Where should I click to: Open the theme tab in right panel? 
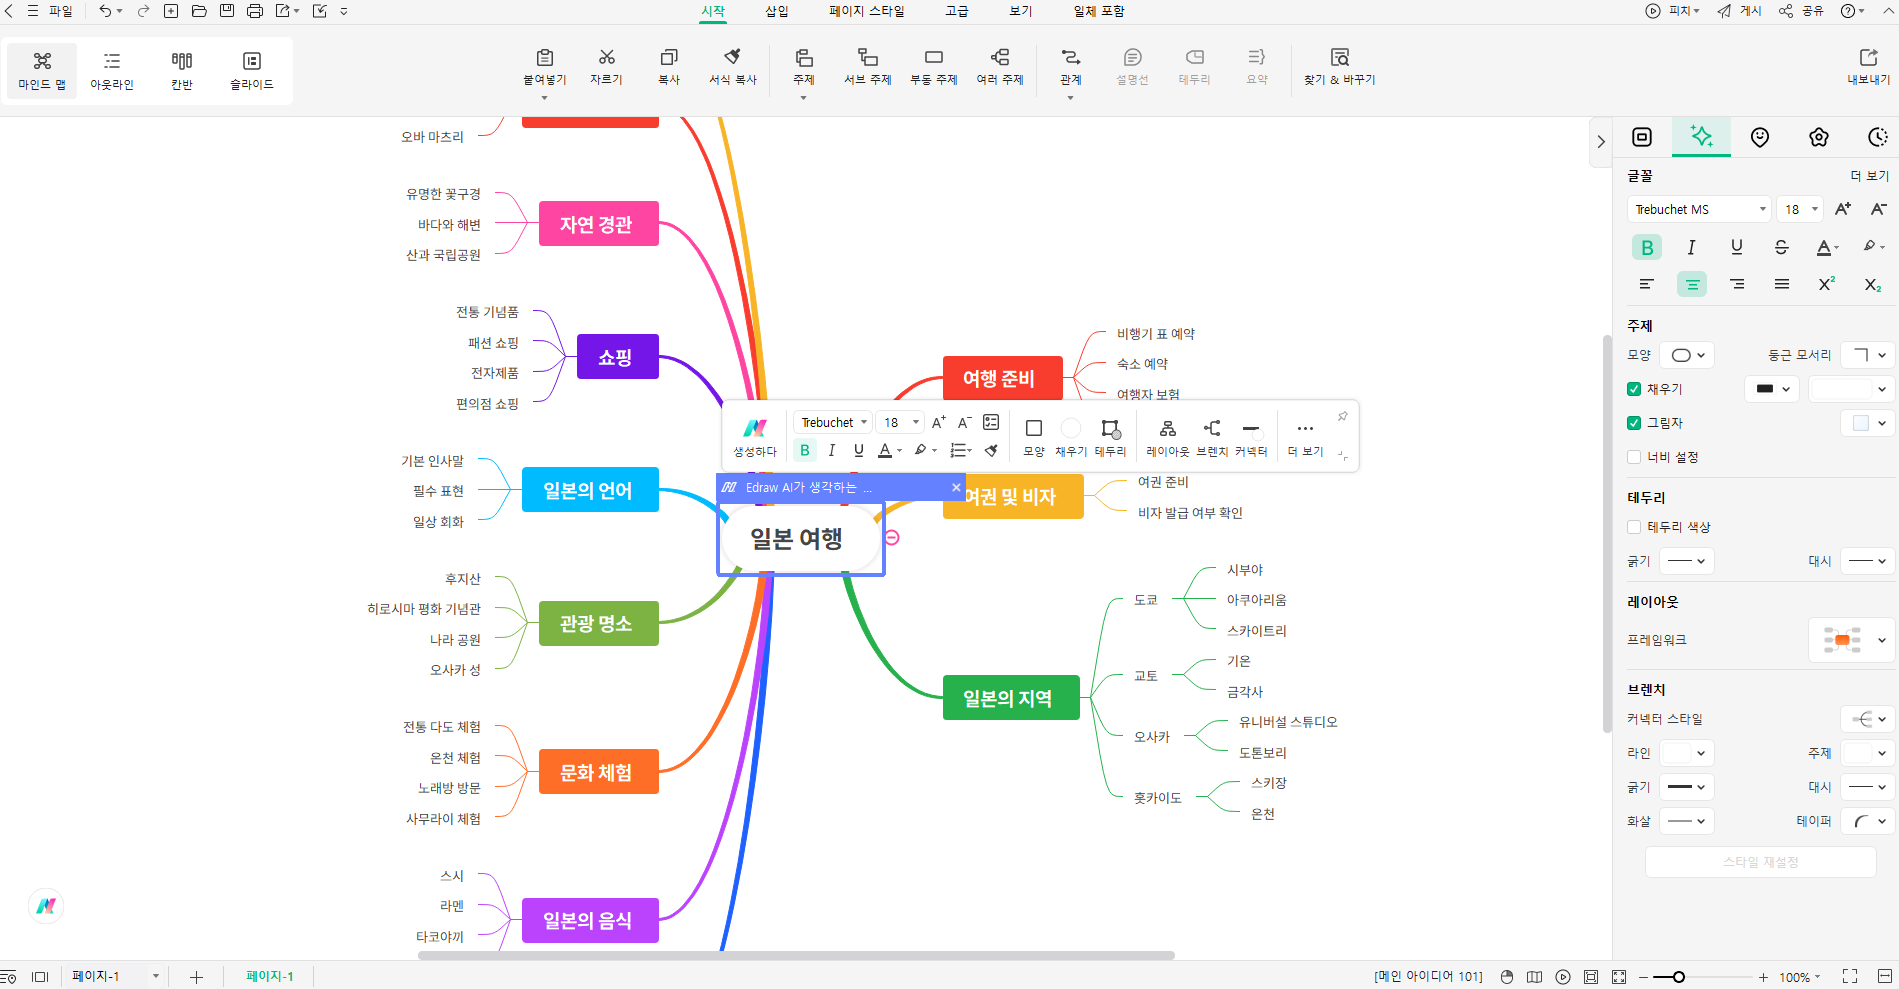(x=1819, y=137)
